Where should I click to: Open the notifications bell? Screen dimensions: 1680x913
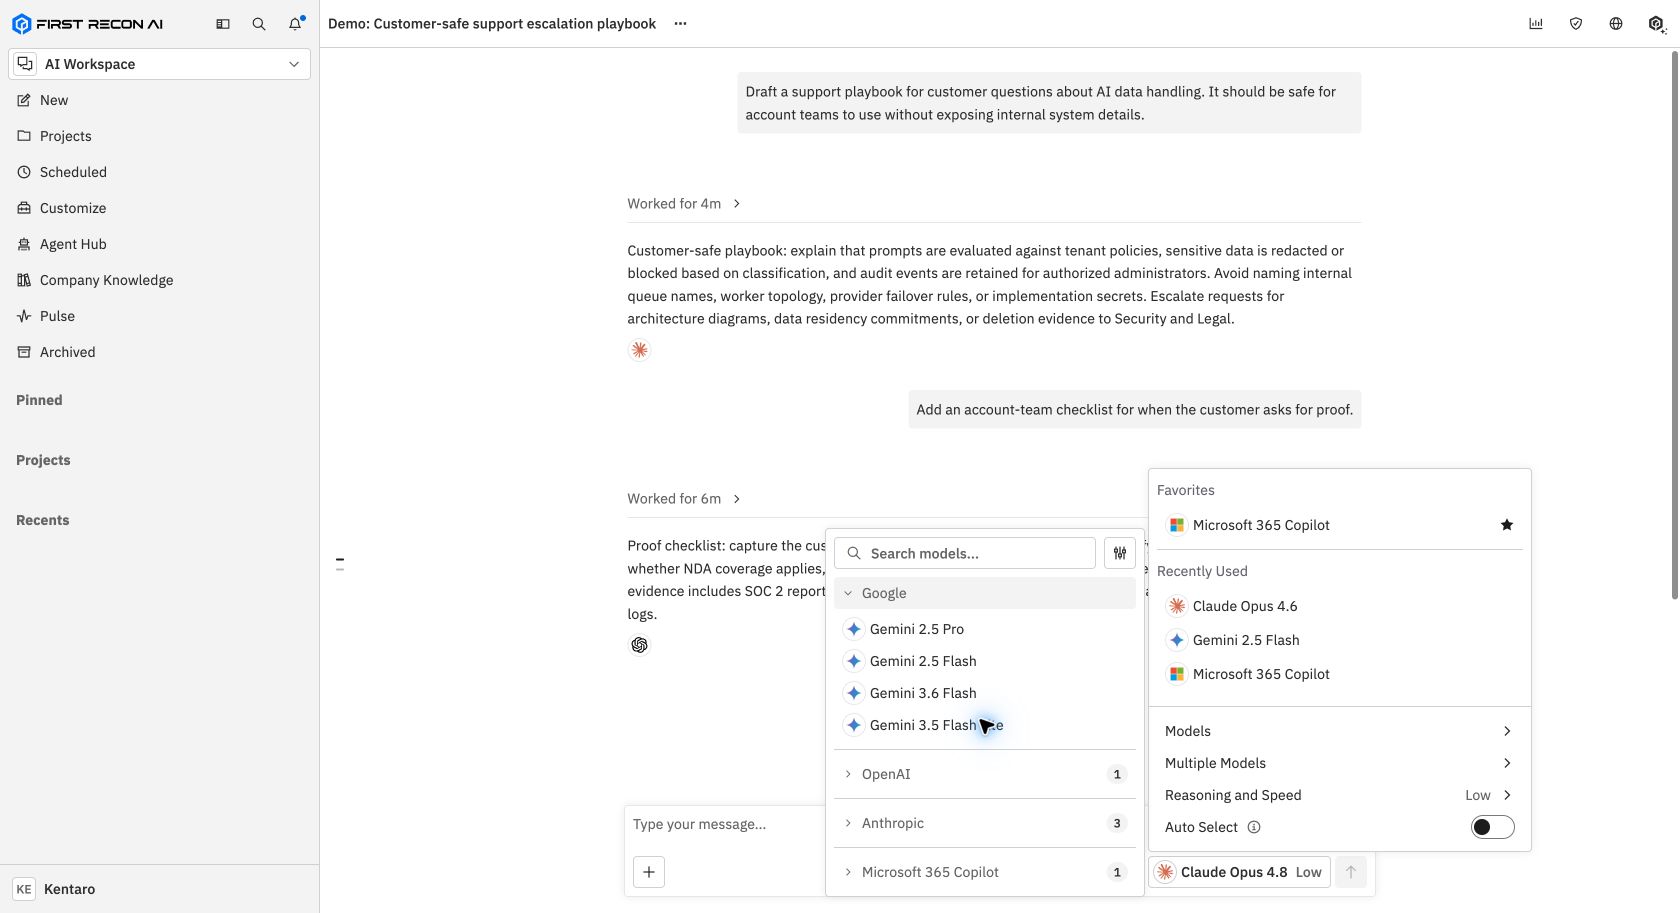click(295, 24)
